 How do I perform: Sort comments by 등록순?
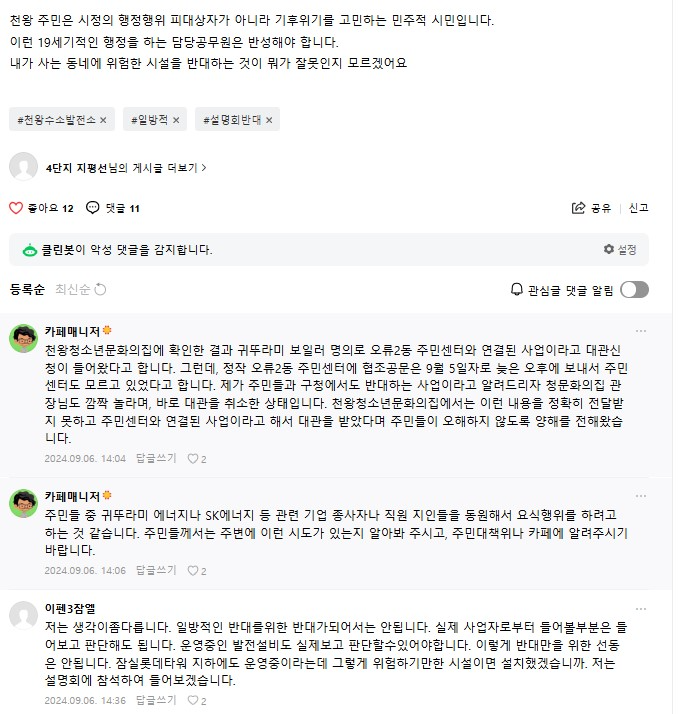point(27,290)
